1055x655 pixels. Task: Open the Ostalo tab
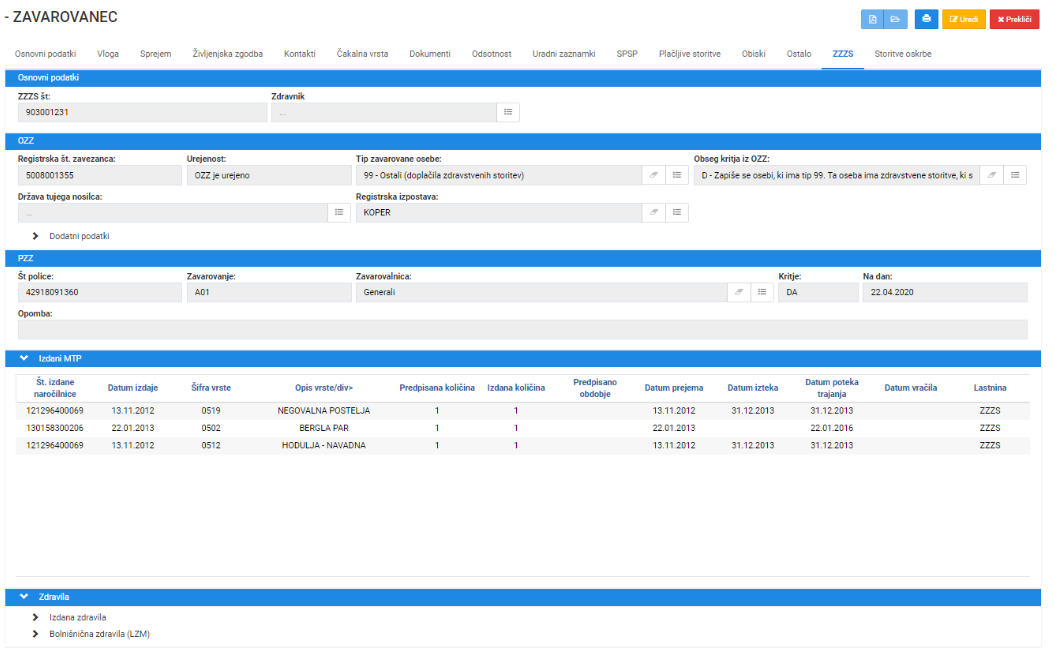click(x=799, y=54)
